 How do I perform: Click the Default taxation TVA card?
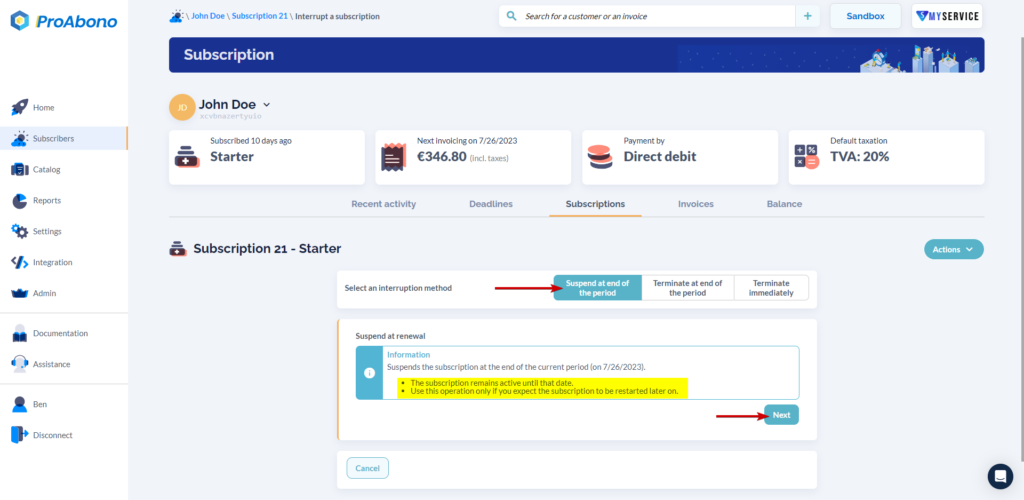886,157
